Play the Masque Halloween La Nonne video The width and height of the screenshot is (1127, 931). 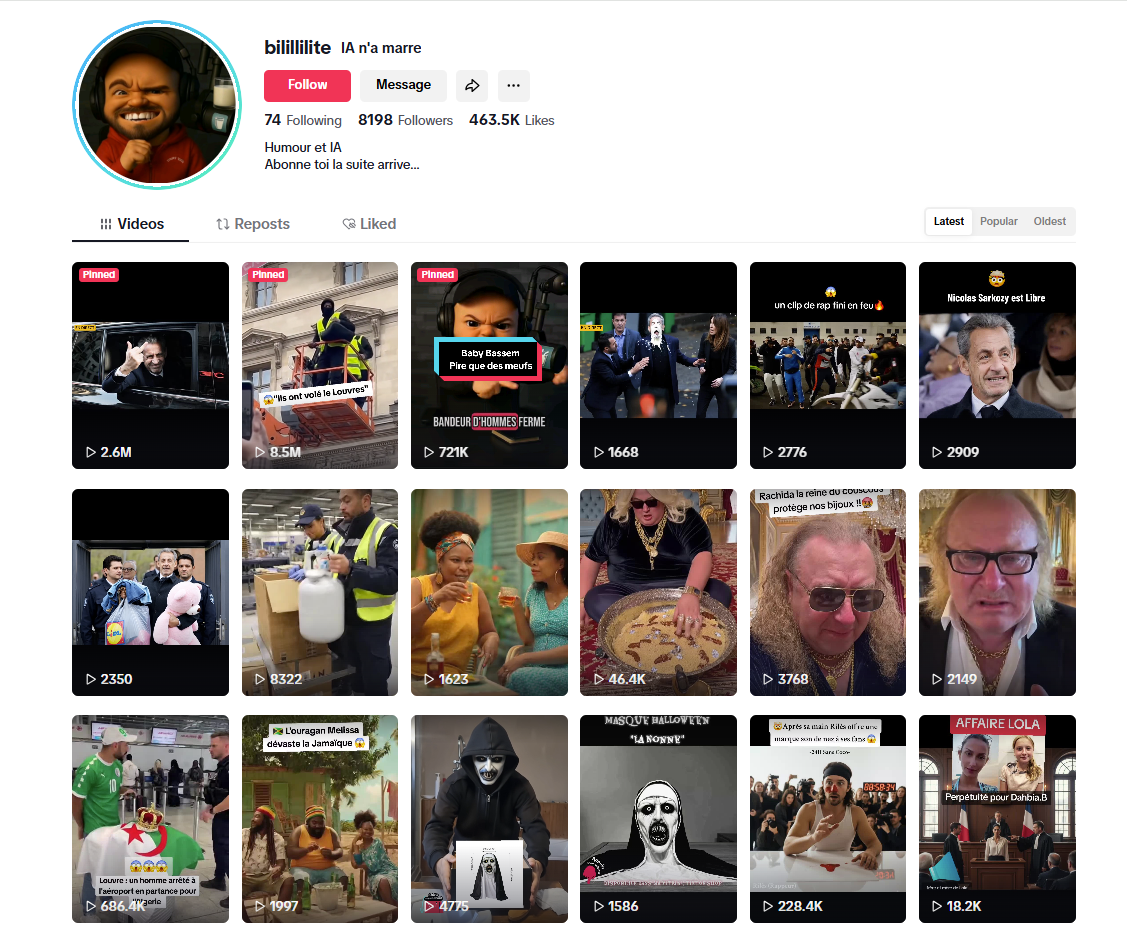point(658,818)
